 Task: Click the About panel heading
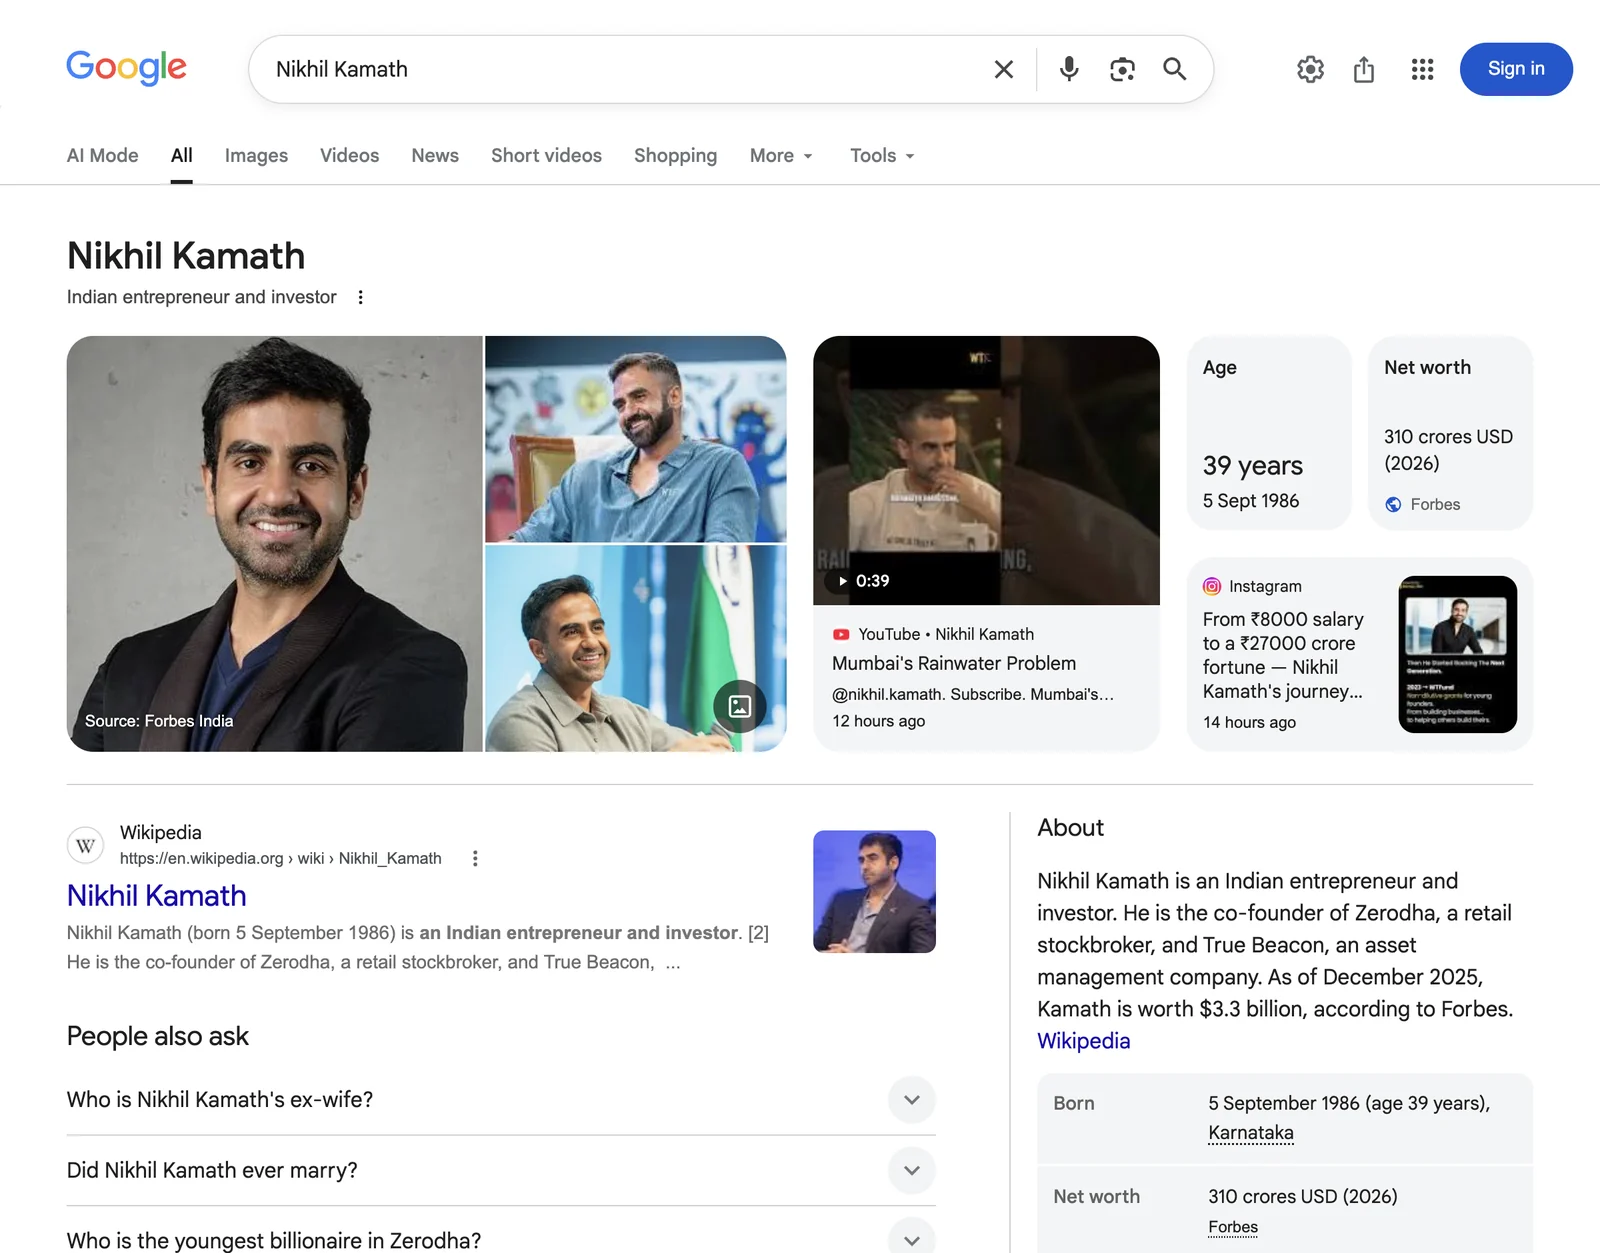coord(1070,828)
